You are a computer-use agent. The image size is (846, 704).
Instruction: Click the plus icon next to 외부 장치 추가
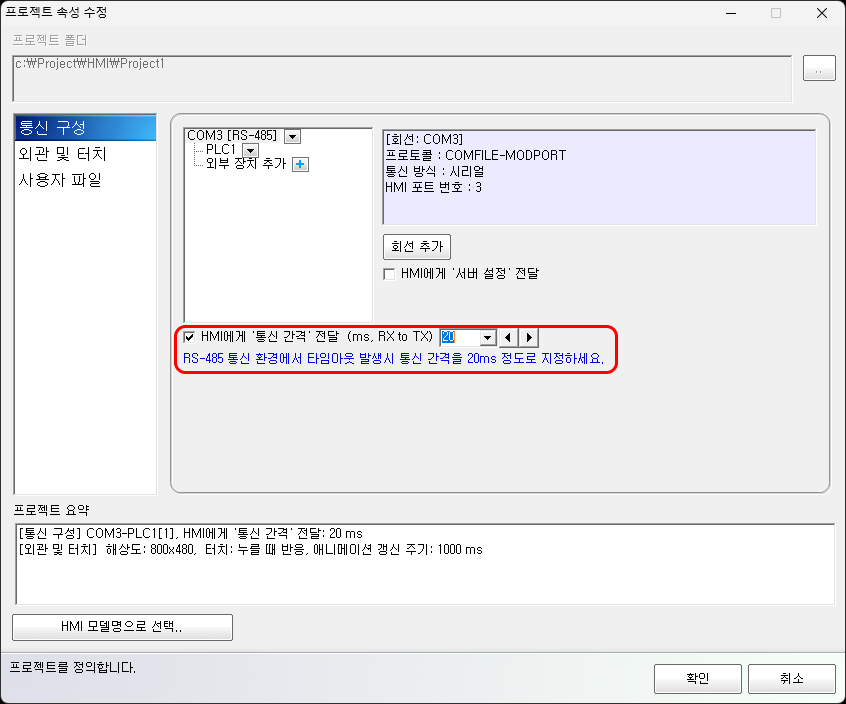pos(300,164)
